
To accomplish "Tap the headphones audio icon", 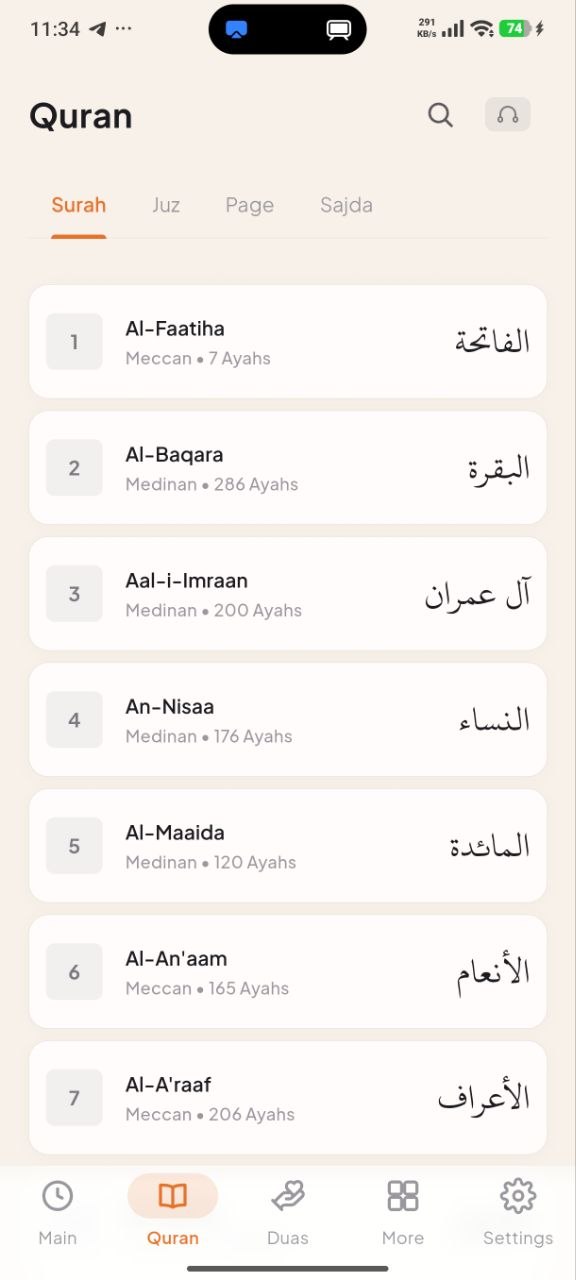I will 508,115.
